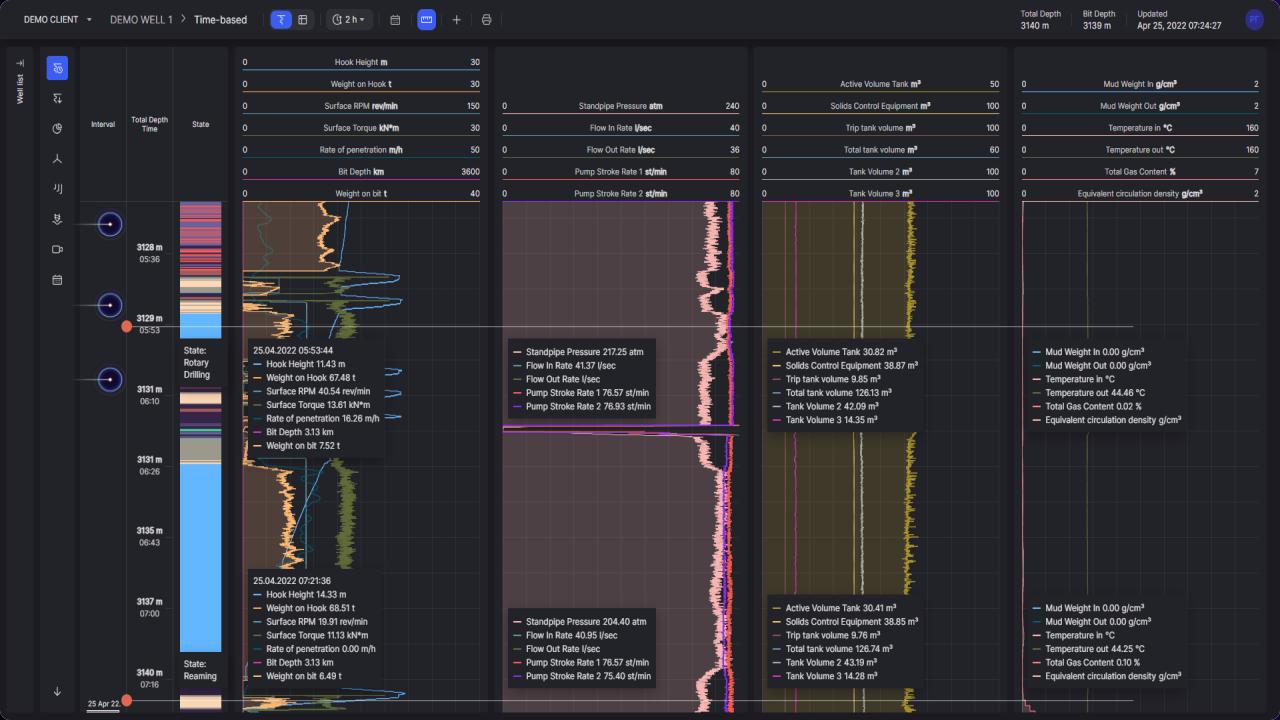Switch to table layout view toggle
This screenshot has height=720, width=1280.
click(x=303, y=20)
